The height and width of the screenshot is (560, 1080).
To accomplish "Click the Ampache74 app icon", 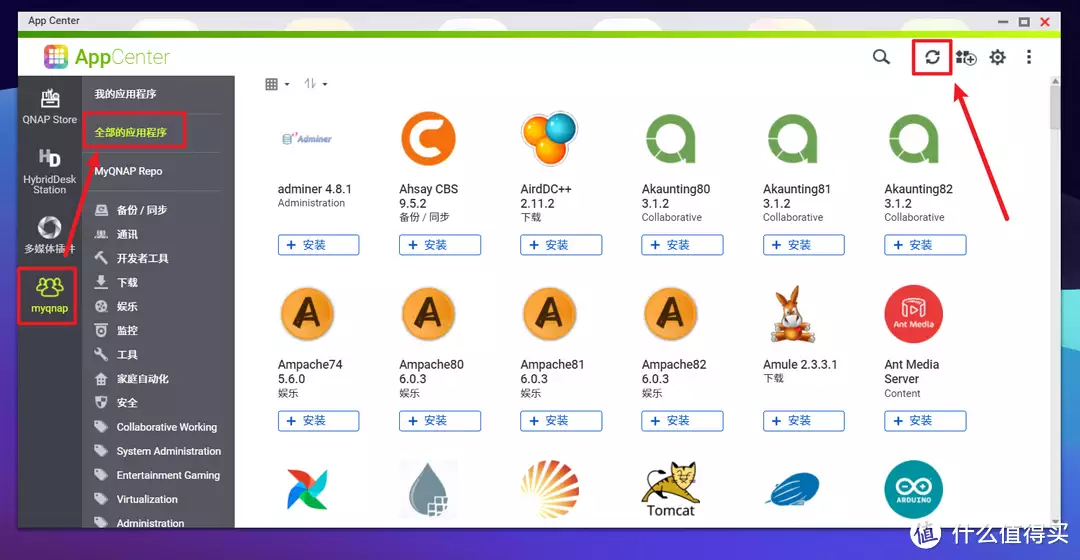I will coord(307,314).
